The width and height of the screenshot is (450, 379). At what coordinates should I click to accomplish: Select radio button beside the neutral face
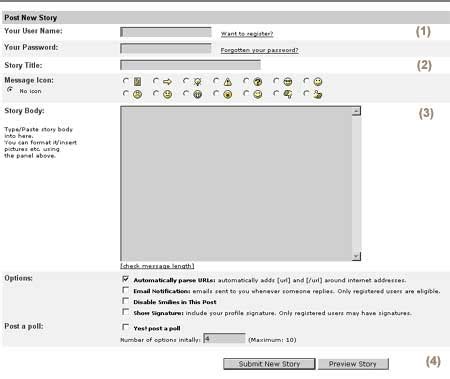pyautogui.click(x=156, y=93)
